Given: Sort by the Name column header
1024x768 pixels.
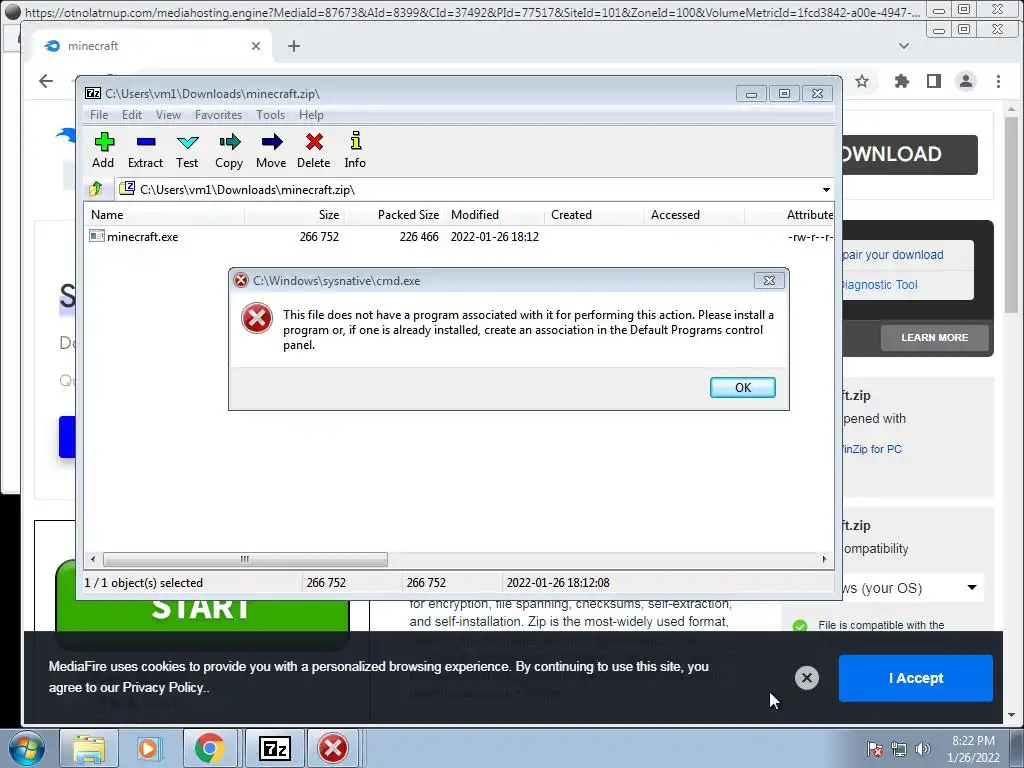Looking at the screenshot, I should point(165,215).
